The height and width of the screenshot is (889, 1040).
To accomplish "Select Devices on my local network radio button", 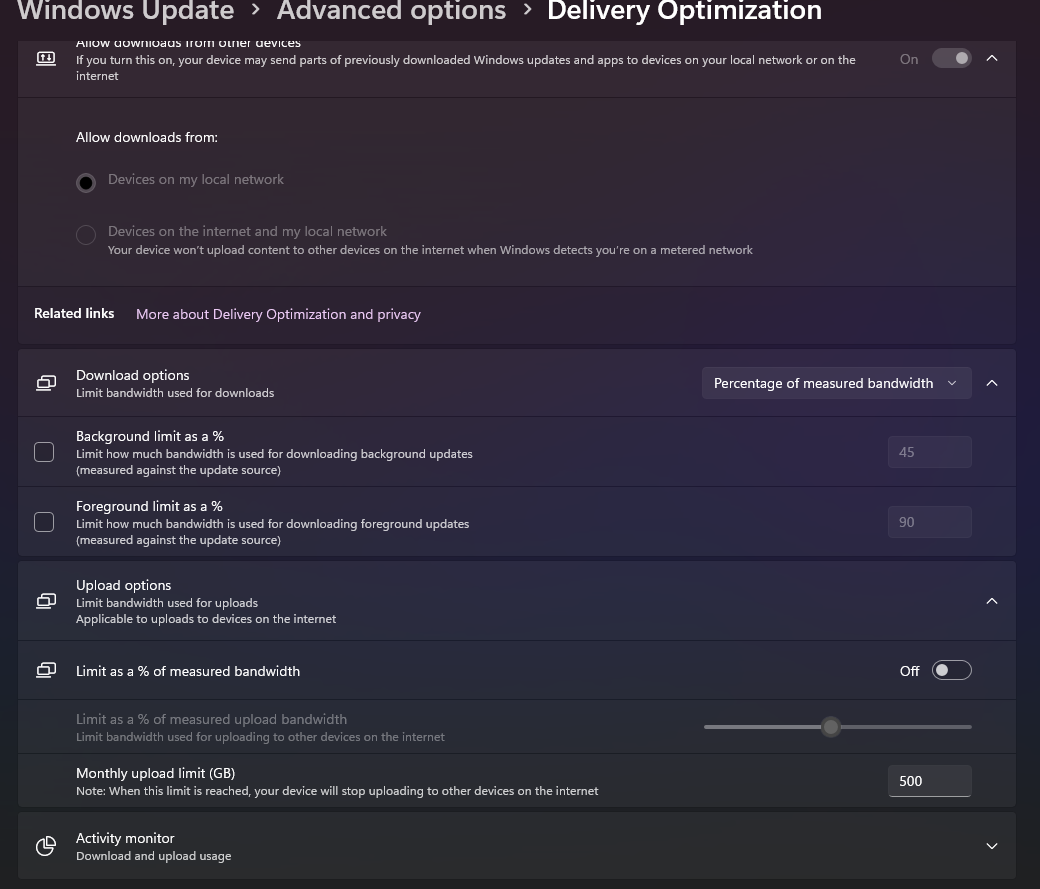I will (86, 182).
